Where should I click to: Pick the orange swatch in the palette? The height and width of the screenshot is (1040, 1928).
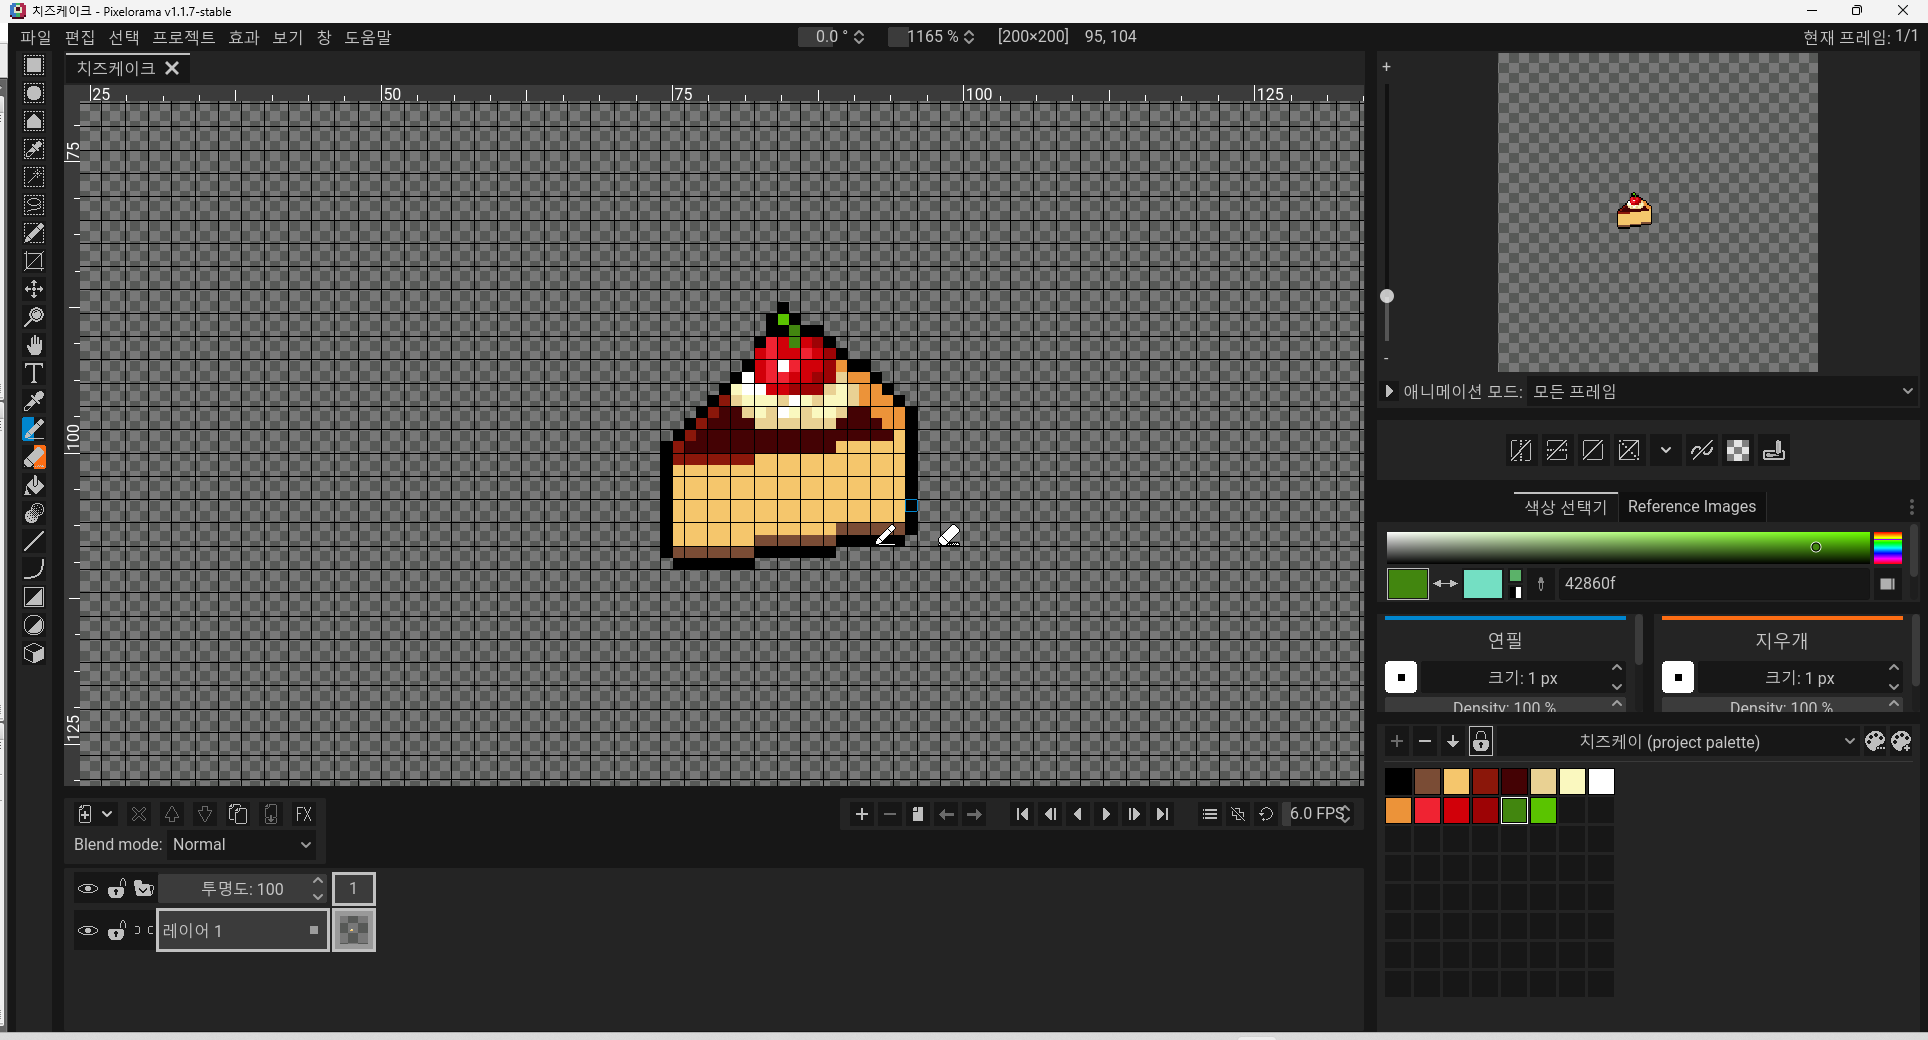[x=1398, y=811]
